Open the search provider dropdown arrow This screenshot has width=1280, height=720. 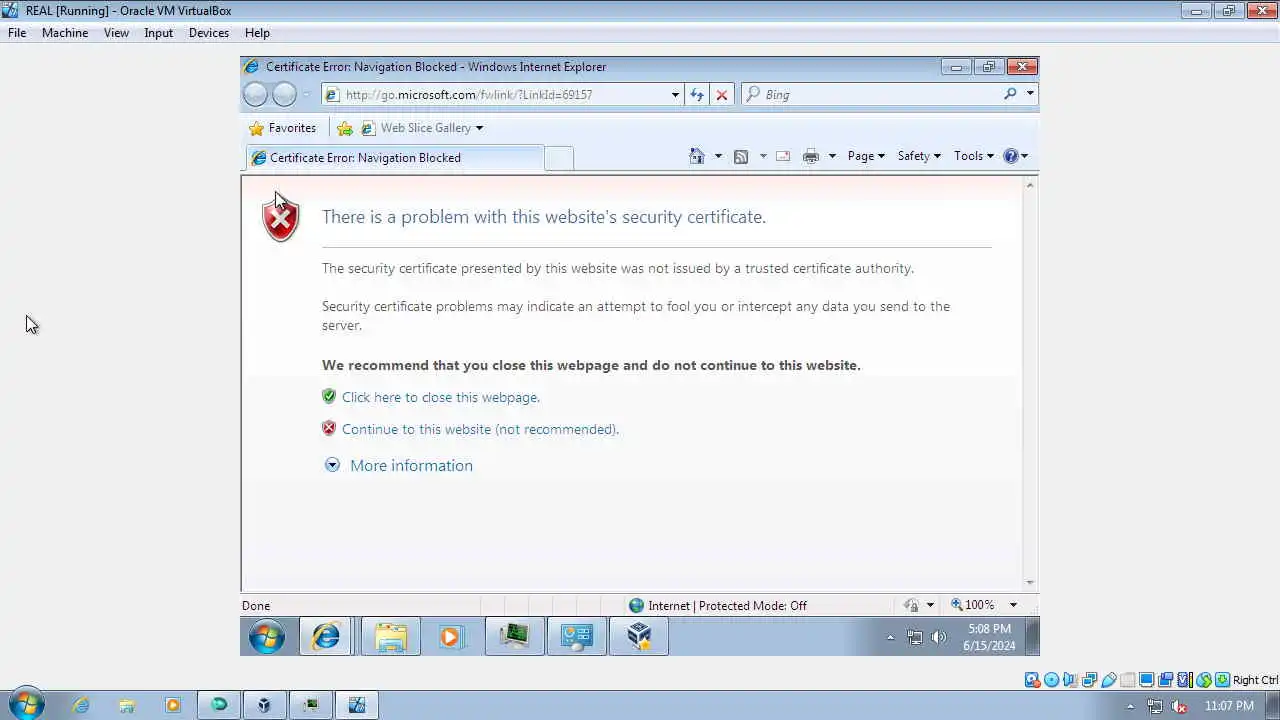click(x=1030, y=94)
